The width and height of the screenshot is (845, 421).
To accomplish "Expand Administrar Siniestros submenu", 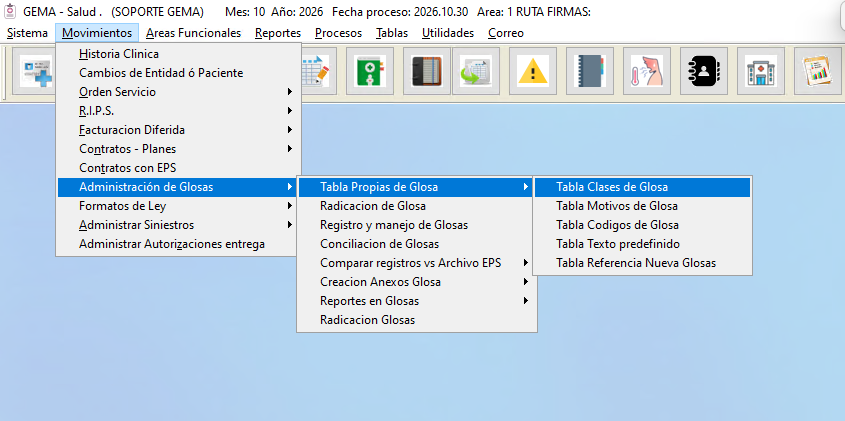I will pyautogui.click(x=178, y=225).
